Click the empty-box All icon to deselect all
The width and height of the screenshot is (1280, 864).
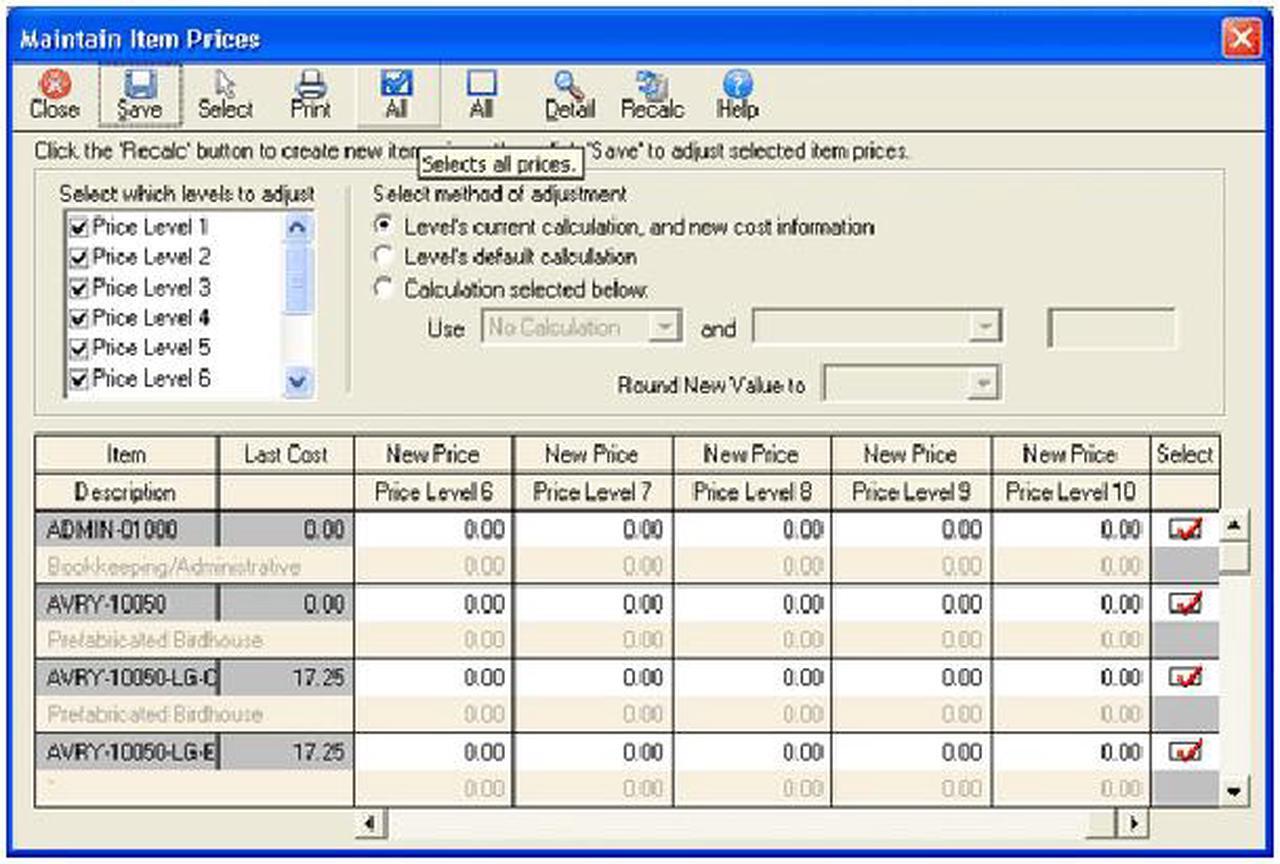482,95
